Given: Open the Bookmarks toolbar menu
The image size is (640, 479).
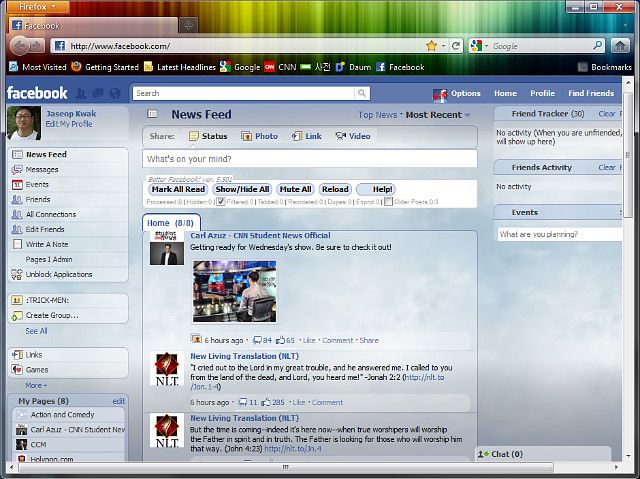Looking at the screenshot, I should tap(605, 67).
